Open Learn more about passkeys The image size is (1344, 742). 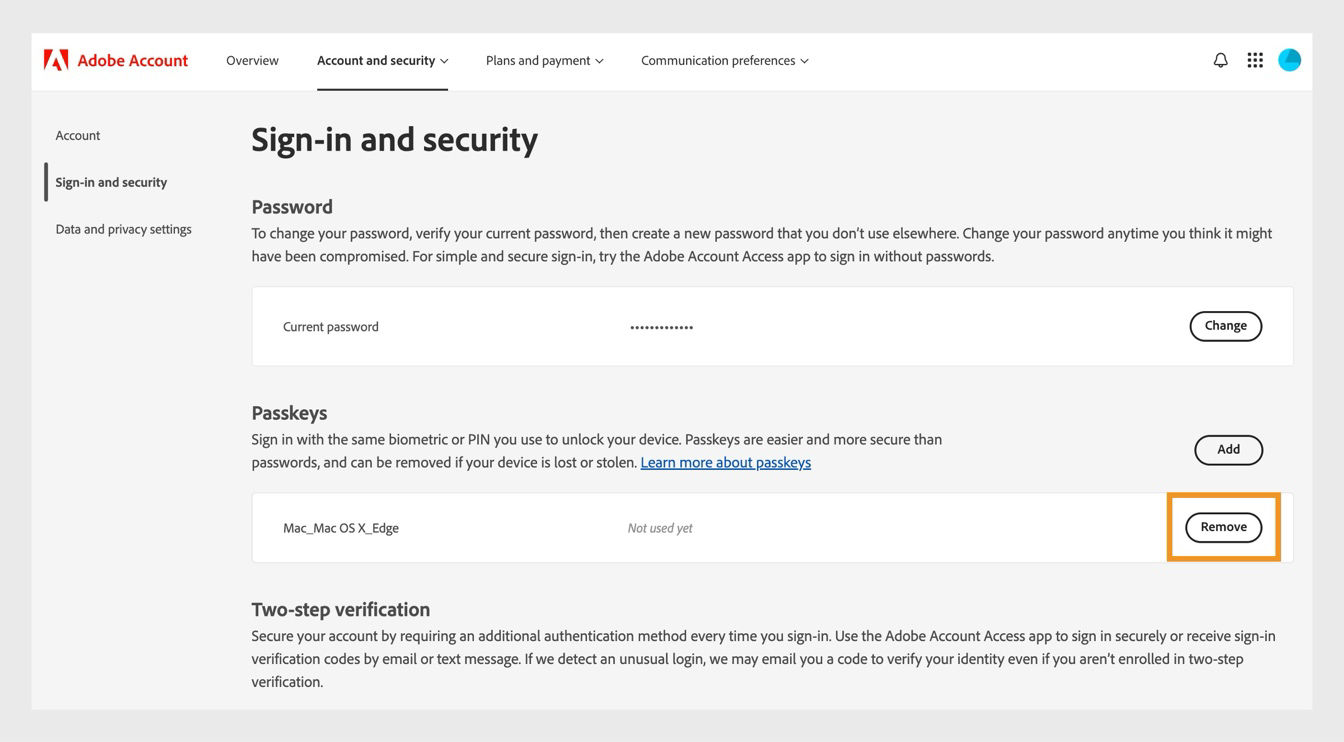pyautogui.click(x=725, y=462)
